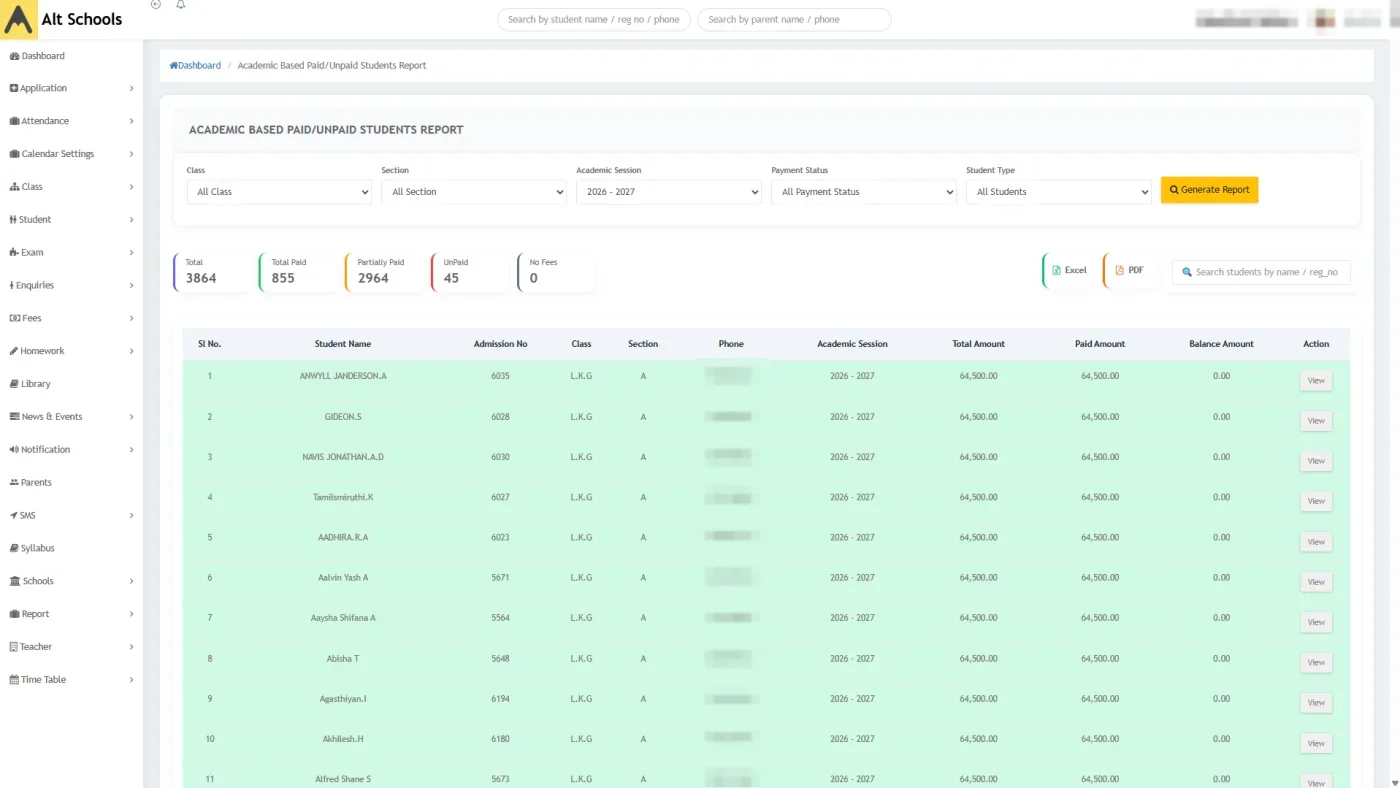
Task: Click the Student Name column header
Action: tap(343, 344)
